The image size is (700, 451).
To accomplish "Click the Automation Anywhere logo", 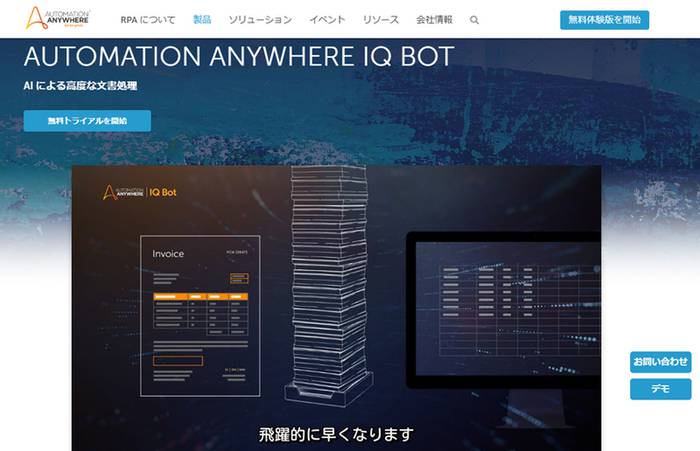I will tap(58, 18).
